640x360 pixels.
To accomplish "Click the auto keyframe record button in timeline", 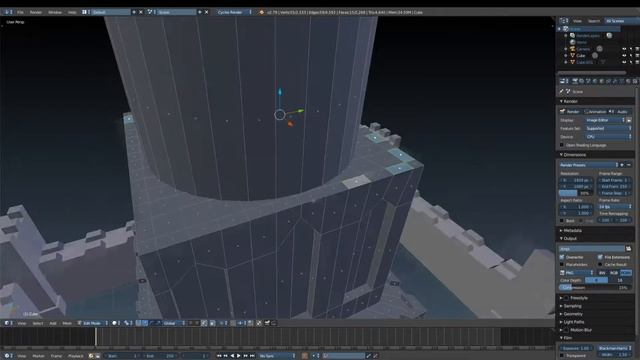I will (304, 356).
